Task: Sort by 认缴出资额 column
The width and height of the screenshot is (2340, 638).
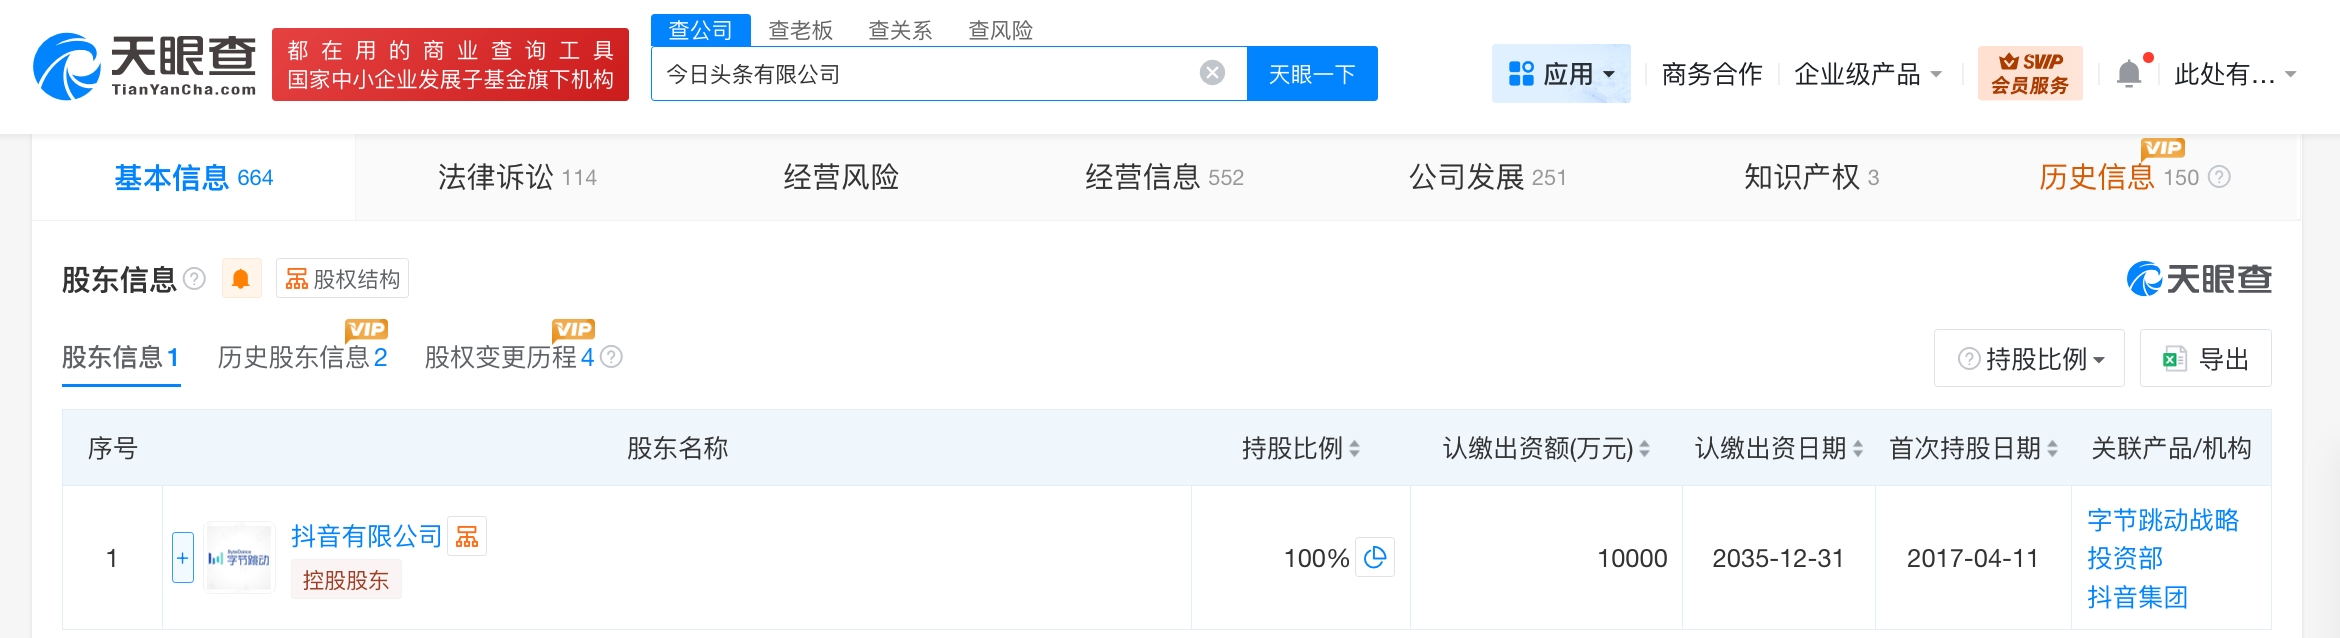Action: (x=1644, y=449)
